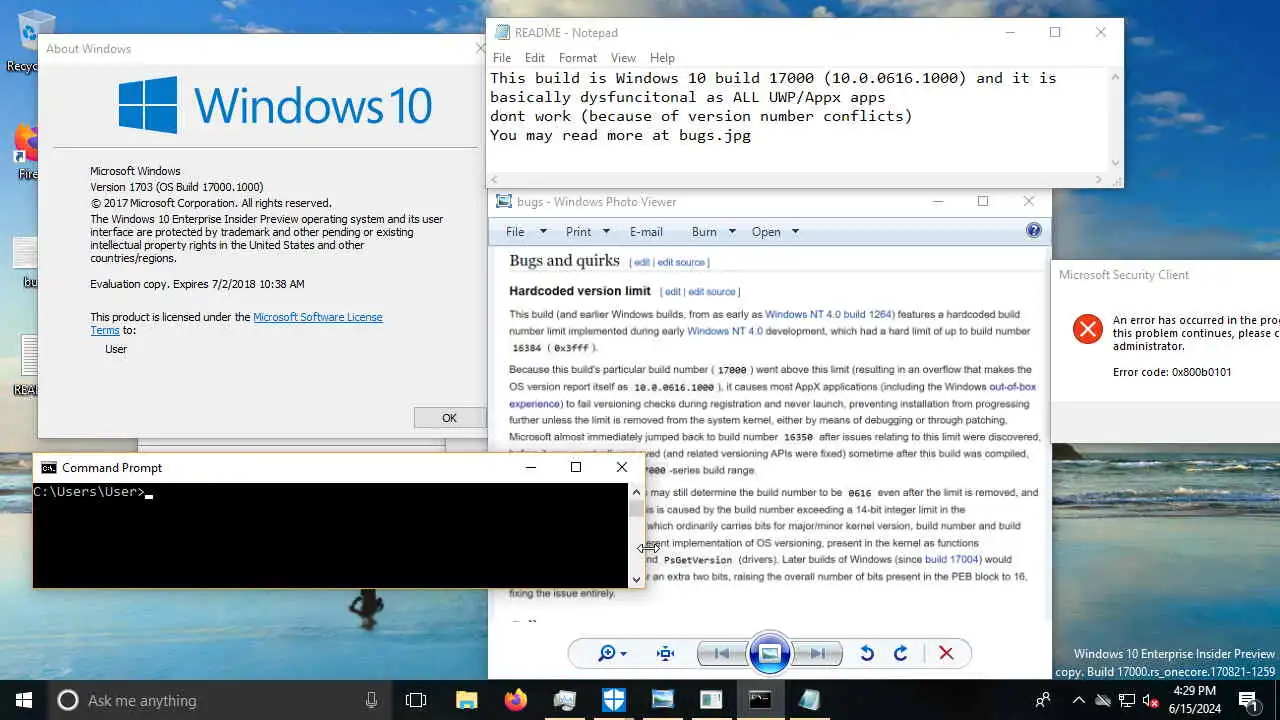
Task: Open Task View on the taskbar
Action: [416, 700]
